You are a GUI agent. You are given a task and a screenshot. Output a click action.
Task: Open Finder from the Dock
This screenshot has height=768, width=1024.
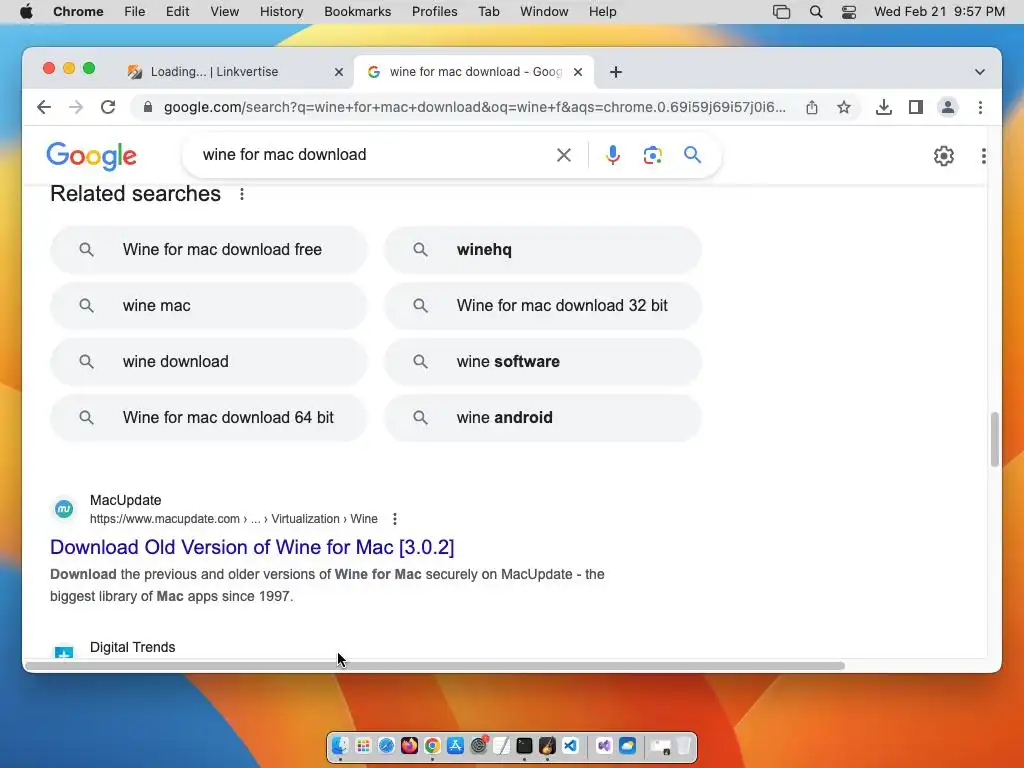coord(340,746)
